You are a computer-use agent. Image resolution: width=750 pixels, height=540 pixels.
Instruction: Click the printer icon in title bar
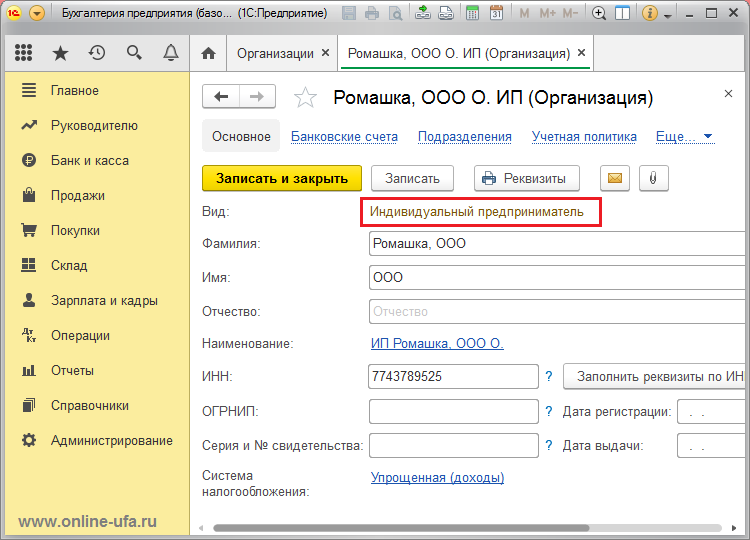coord(372,13)
